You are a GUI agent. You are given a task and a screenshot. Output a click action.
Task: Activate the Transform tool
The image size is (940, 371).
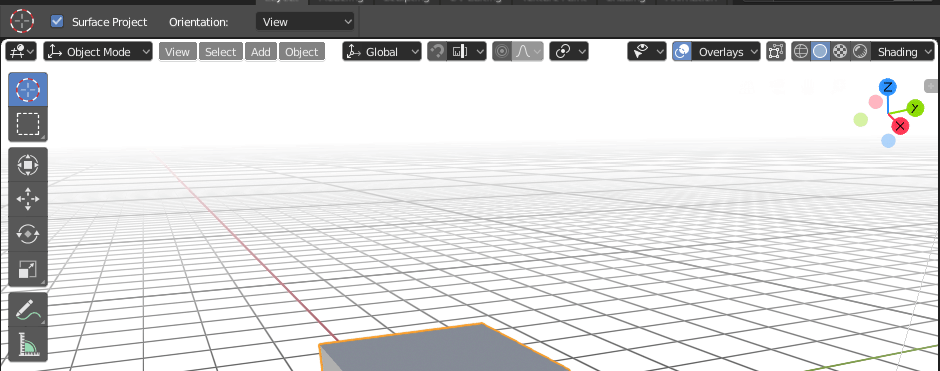[28, 165]
